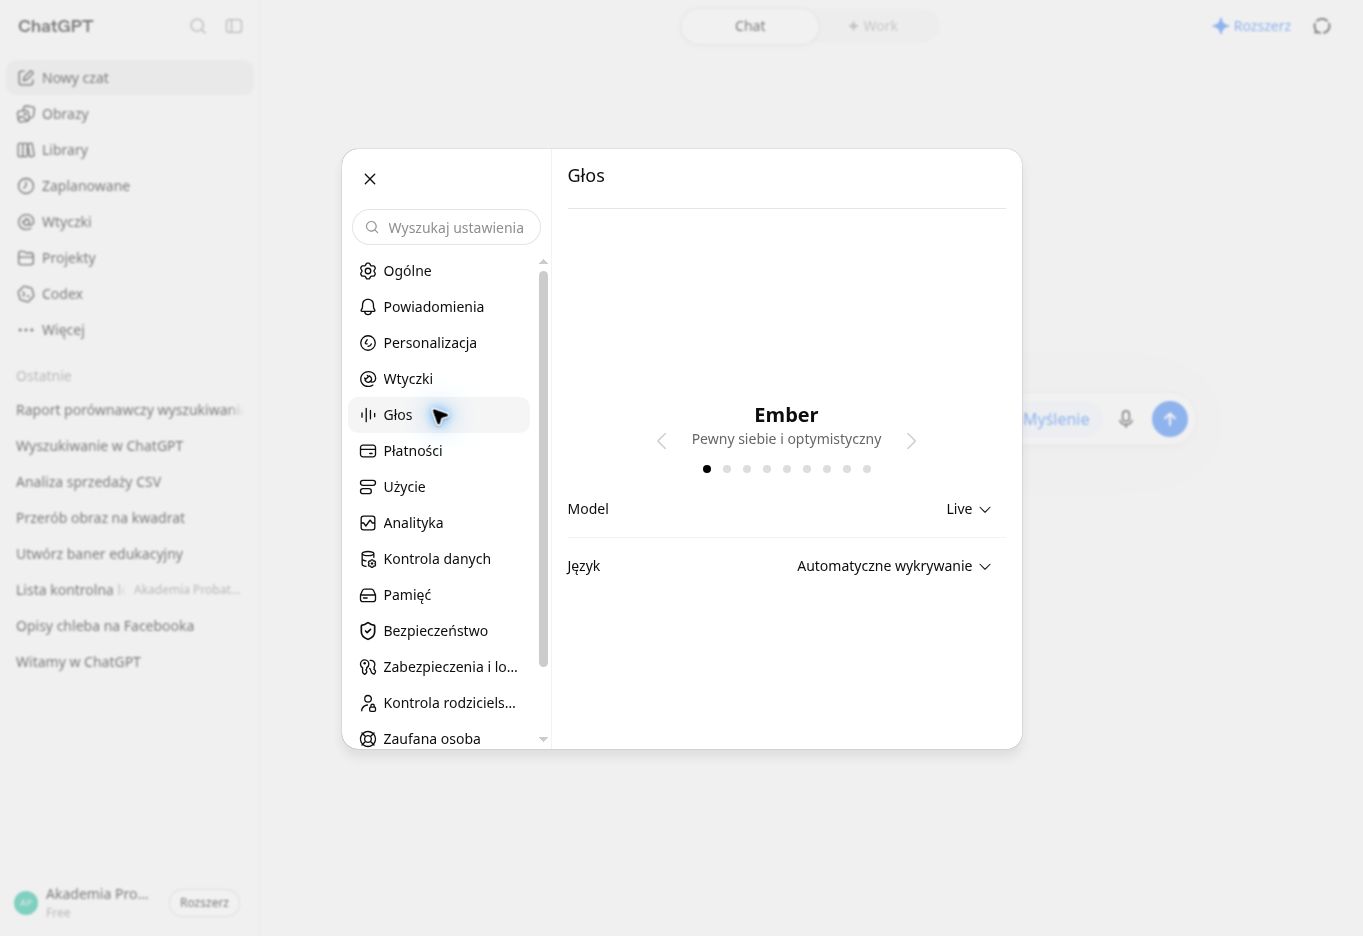This screenshot has width=1363, height=936.
Task: Click the settings list scrollbar thumb
Action: (543, 469)
